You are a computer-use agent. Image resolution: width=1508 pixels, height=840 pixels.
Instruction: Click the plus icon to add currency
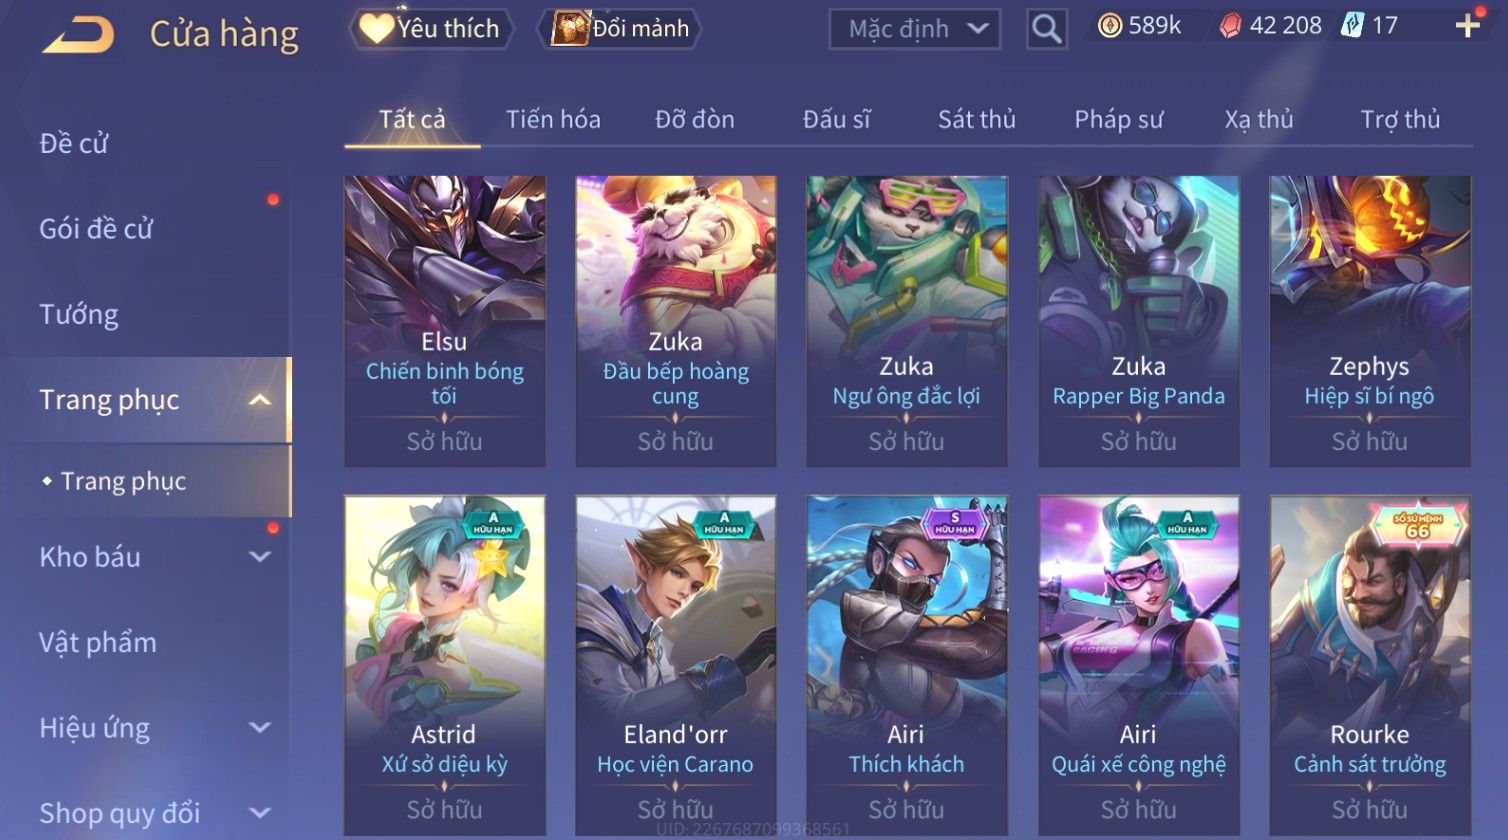point(1467,26)
